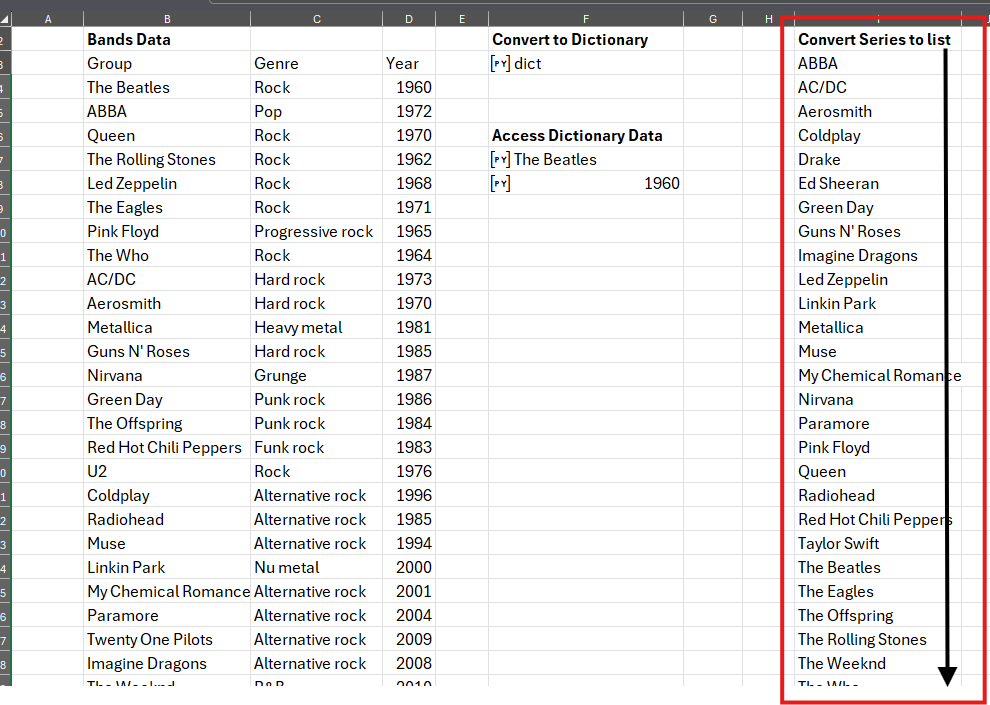The width and height of the screenshot is (990, 705).
Task: Select Drake in the series list column
Action: click(x=878, y=159)
